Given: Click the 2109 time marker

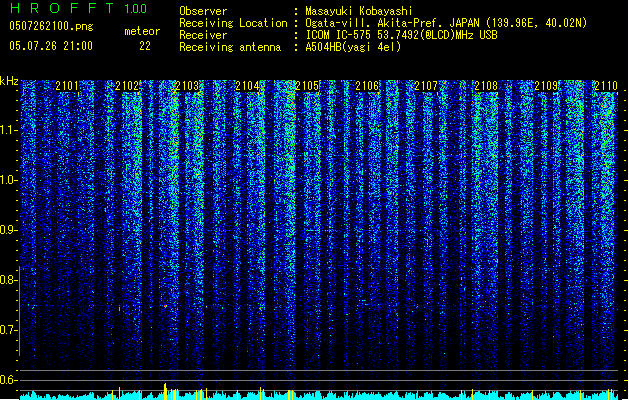Looking at the screenshot, I should 546,86.
